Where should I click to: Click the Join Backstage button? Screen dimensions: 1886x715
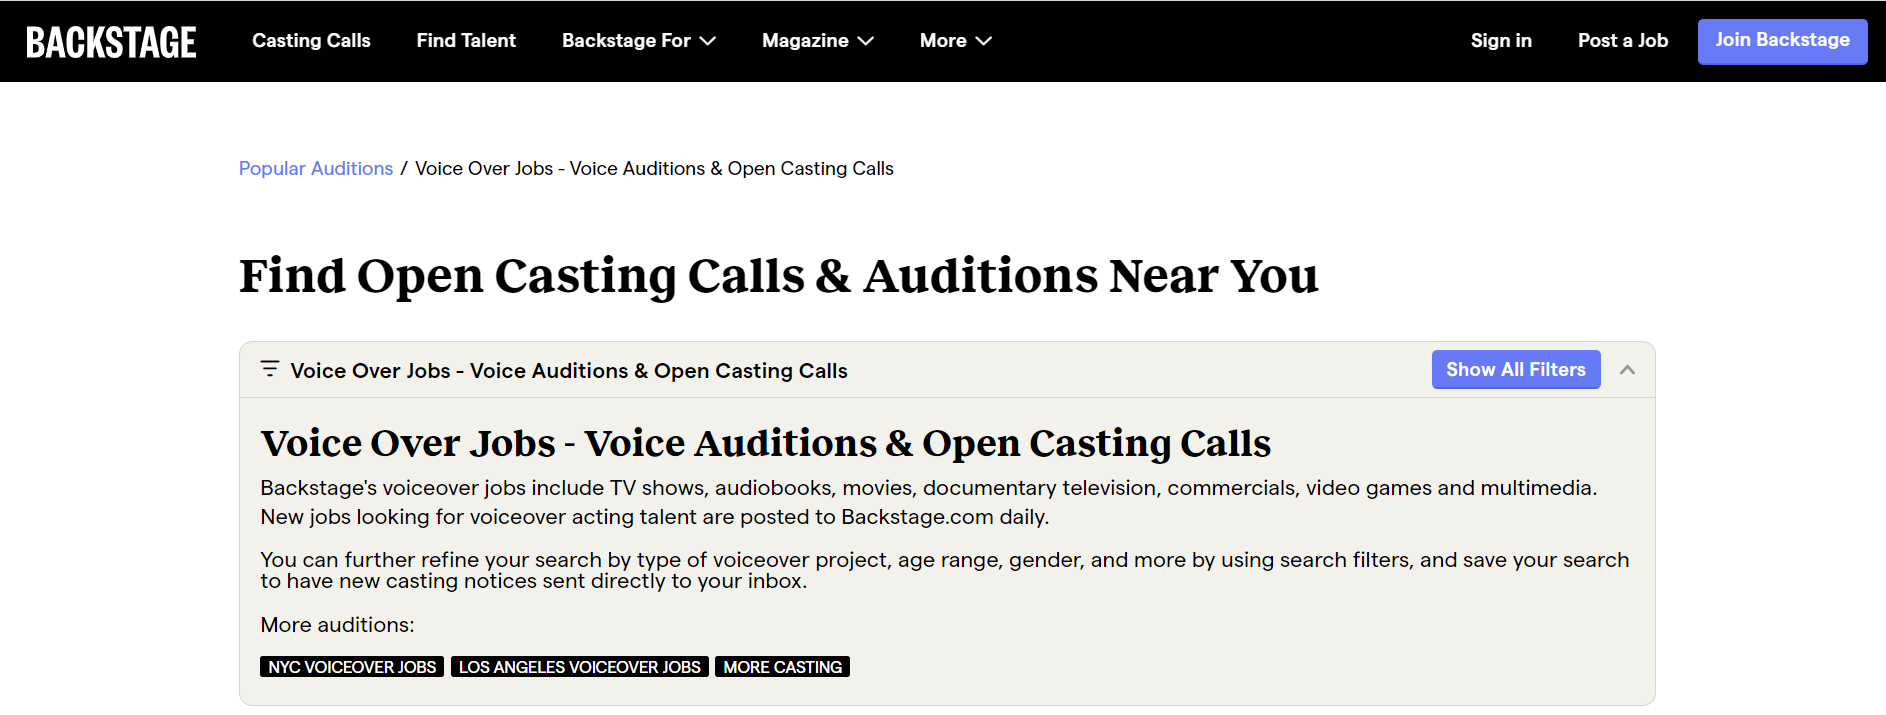1782,41
